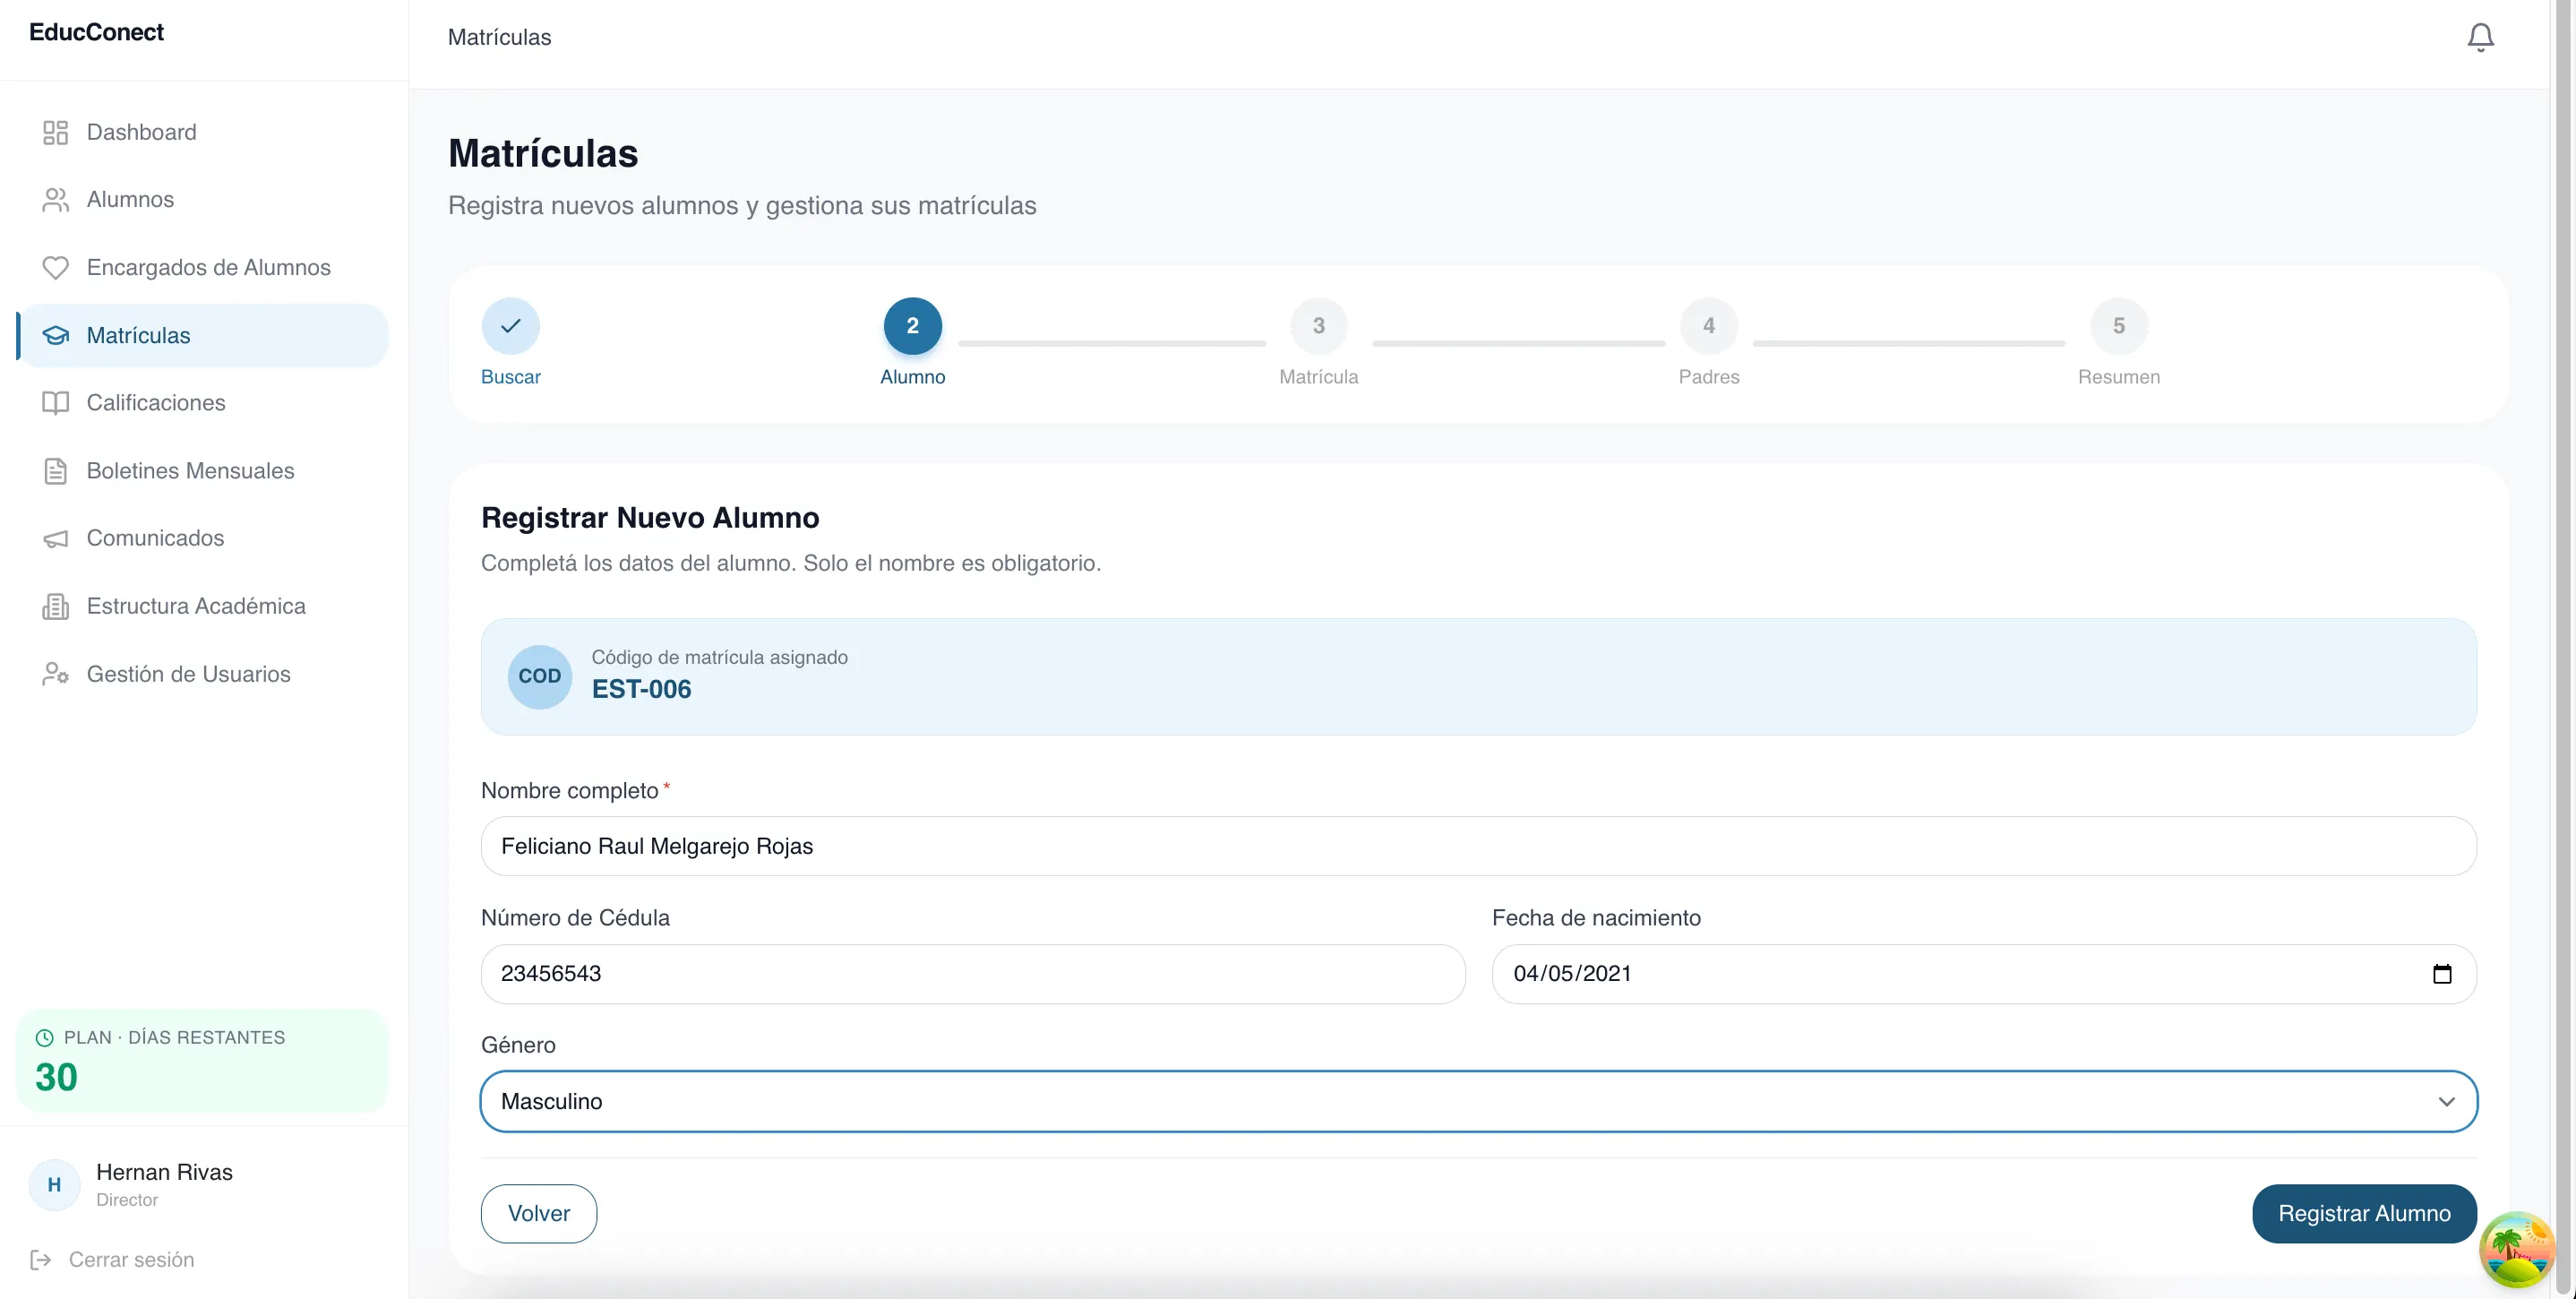This screenshot has height=1299, width=2576.
Task: Click the Comunicados megaphone icon
Action: tap(55, 539)
